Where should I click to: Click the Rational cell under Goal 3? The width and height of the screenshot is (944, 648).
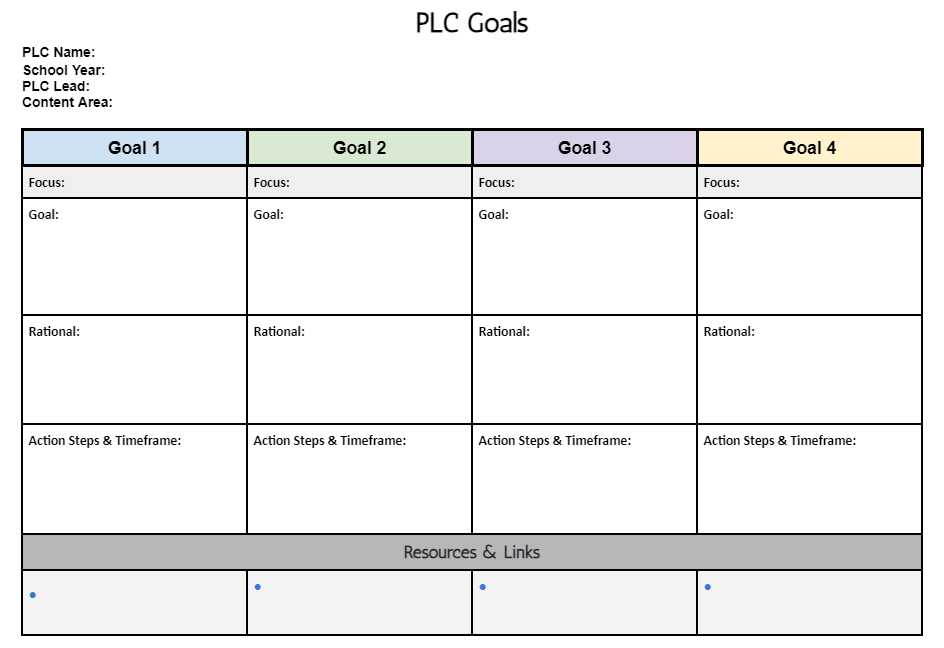tap(585, 370)
